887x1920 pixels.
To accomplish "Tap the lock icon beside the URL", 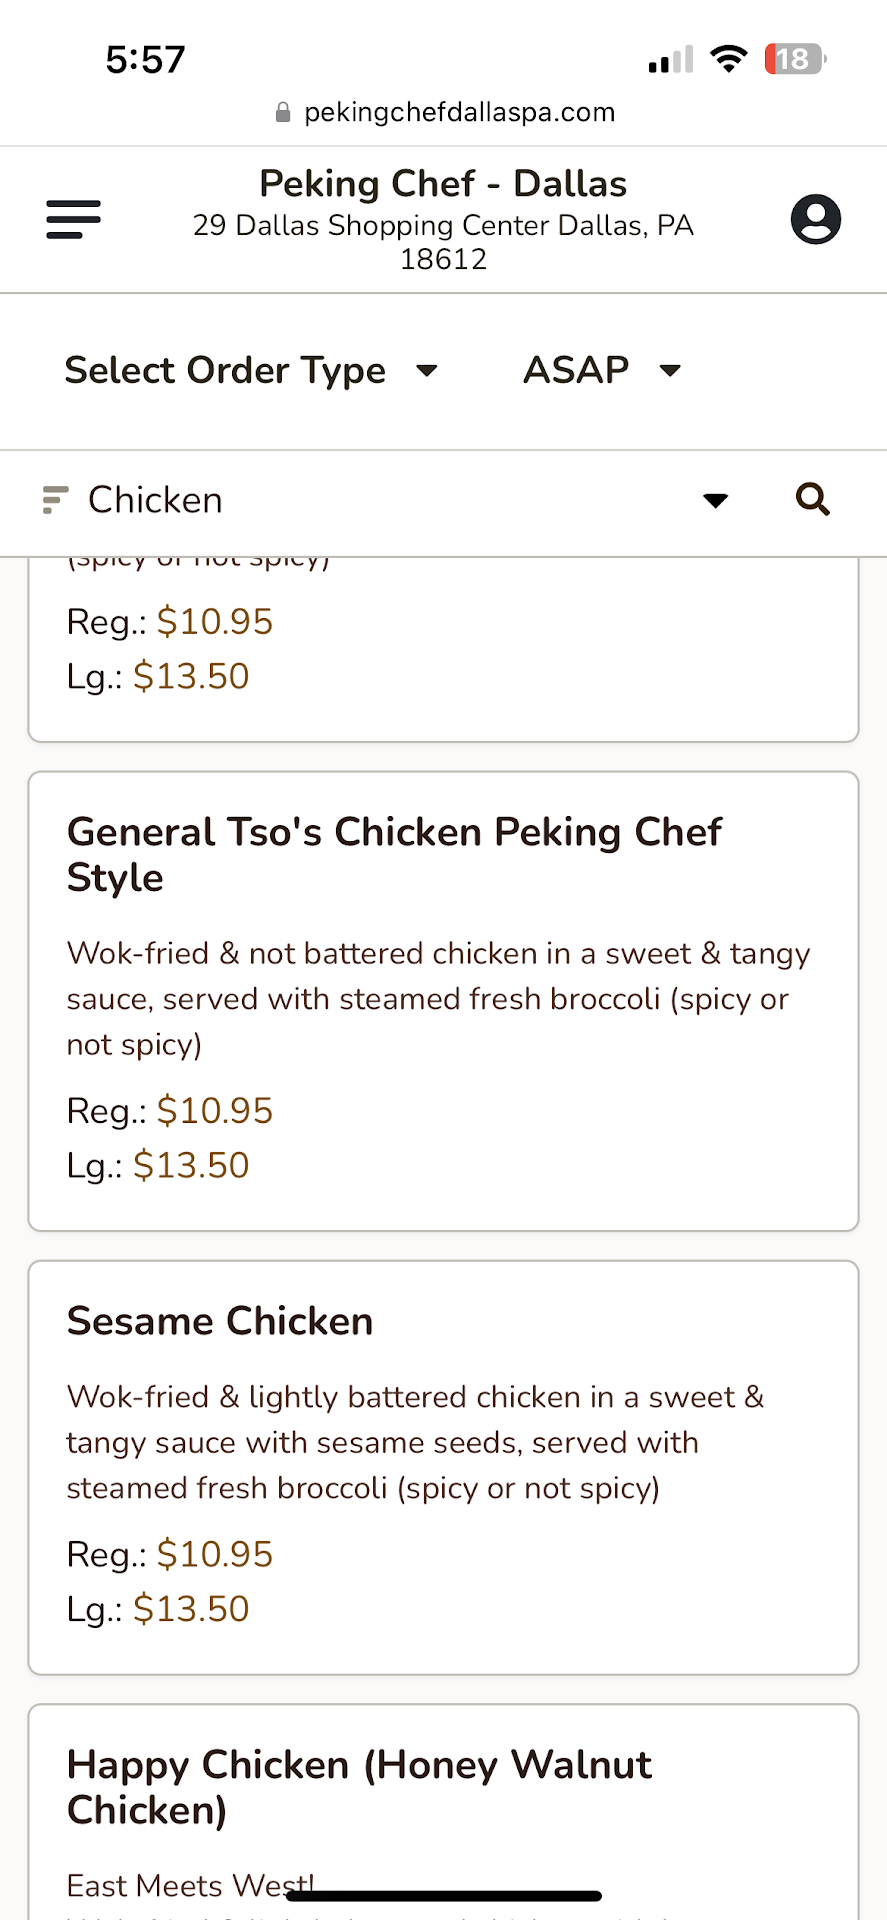I will pyautogui.click(x=283, y=112).
